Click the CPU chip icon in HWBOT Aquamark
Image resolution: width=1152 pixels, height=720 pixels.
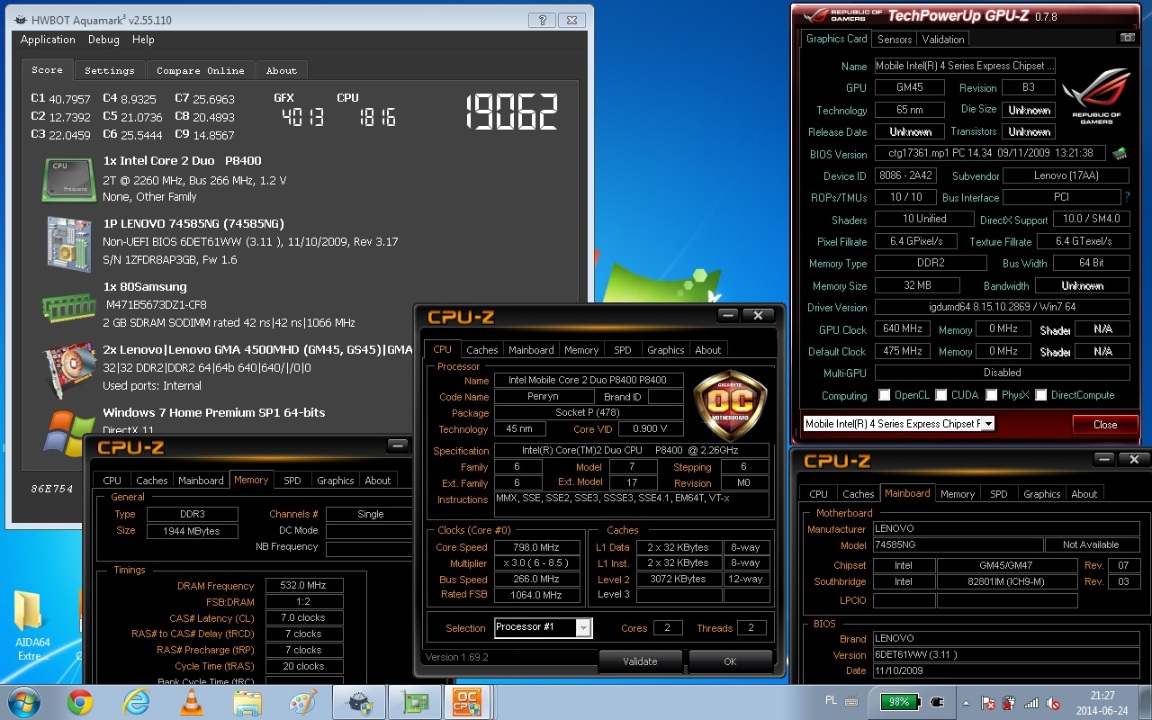click(69, 179)
